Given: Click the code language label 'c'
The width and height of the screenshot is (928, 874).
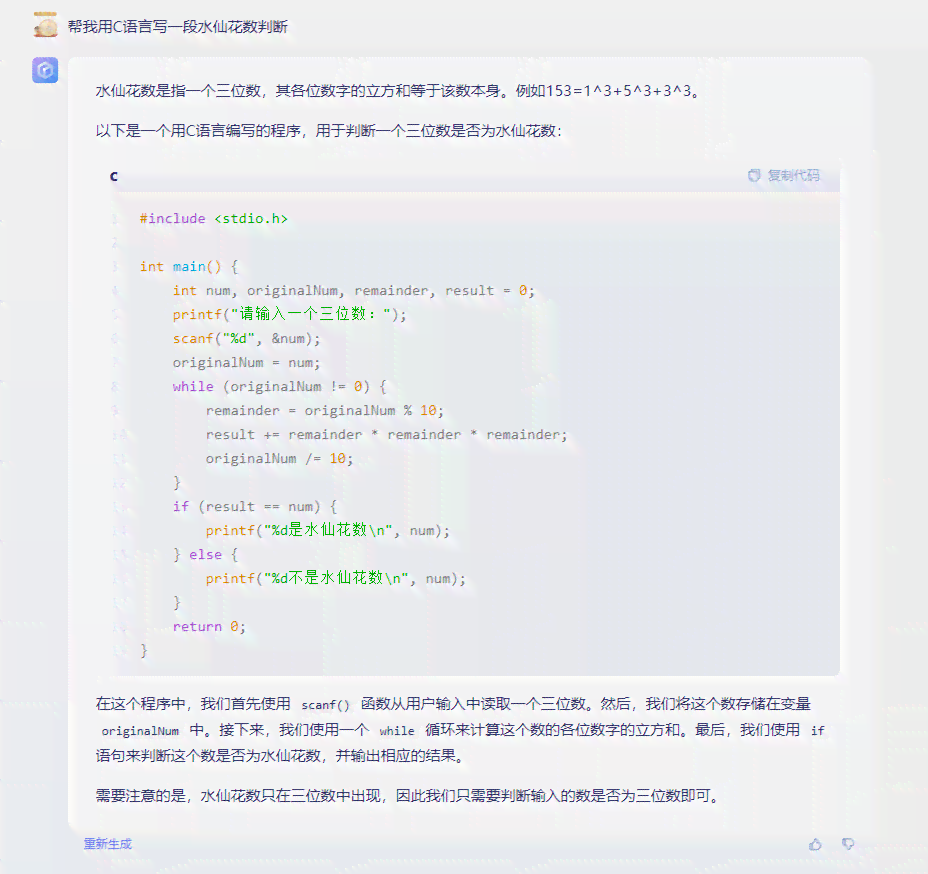Looking at the screenshot, I should click(x=114, y=176).
